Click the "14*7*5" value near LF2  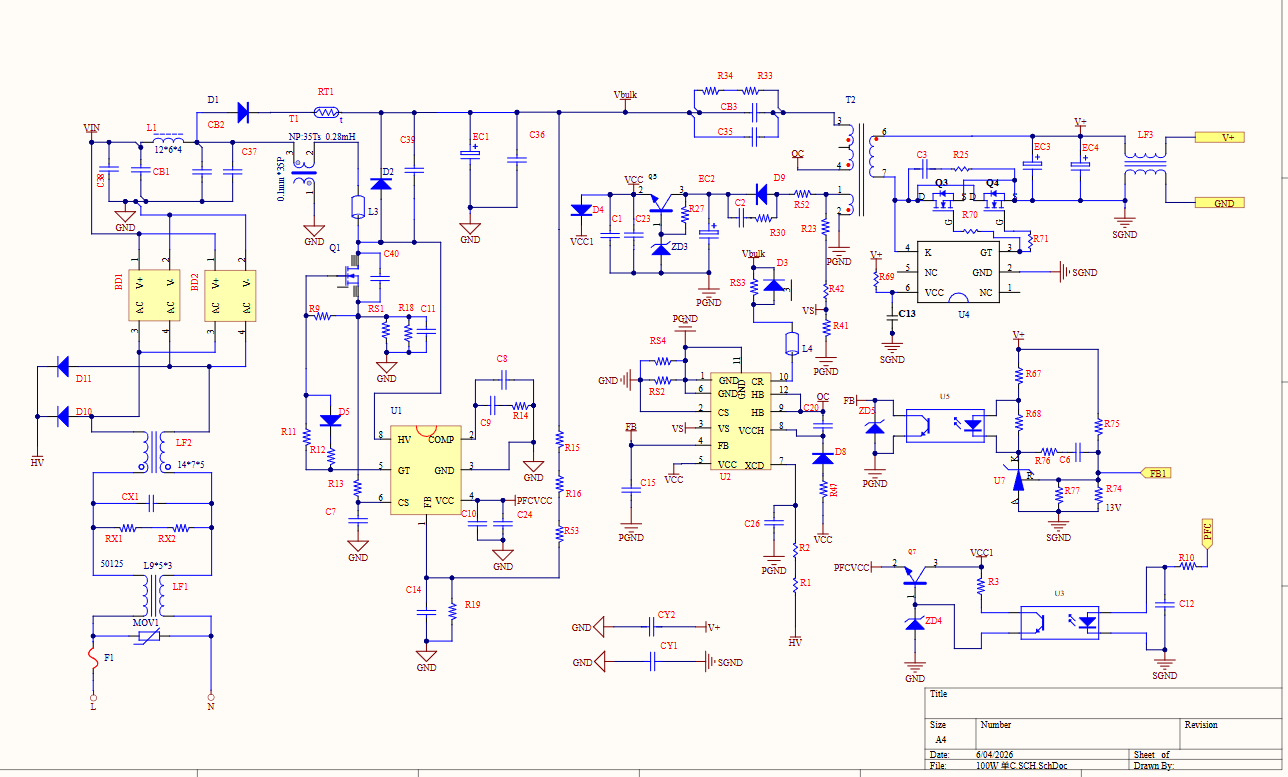[x=191, y=465]
